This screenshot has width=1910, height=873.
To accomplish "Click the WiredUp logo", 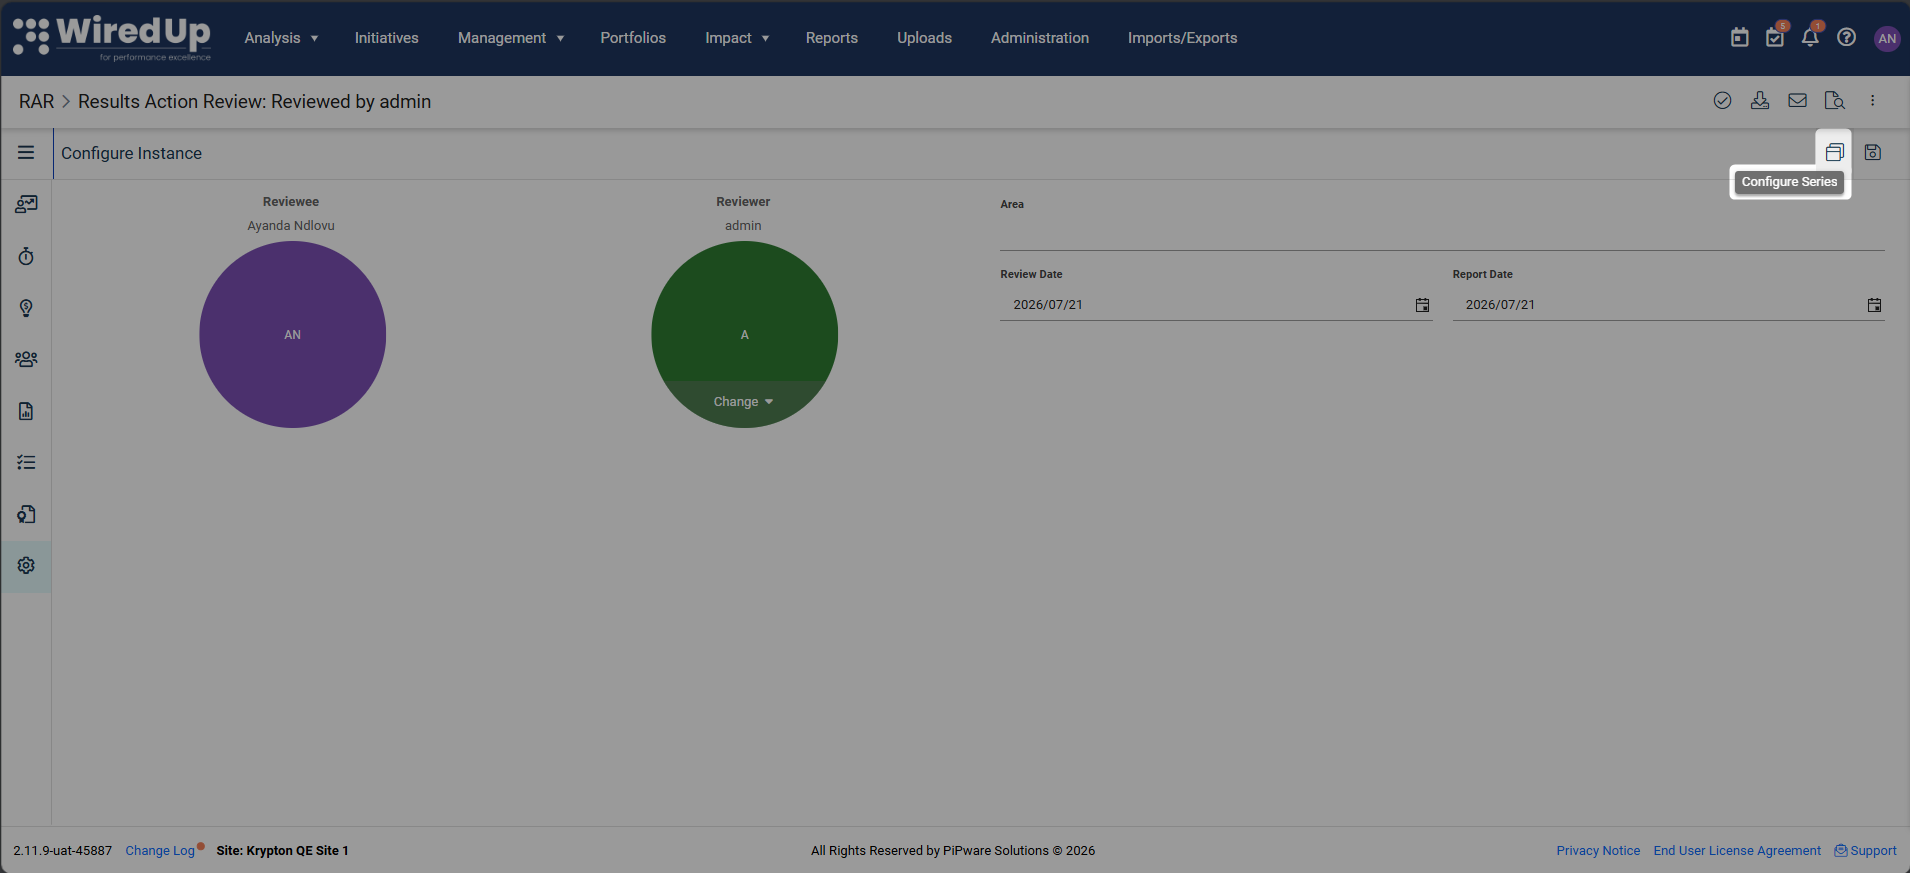I will (112, 38).
